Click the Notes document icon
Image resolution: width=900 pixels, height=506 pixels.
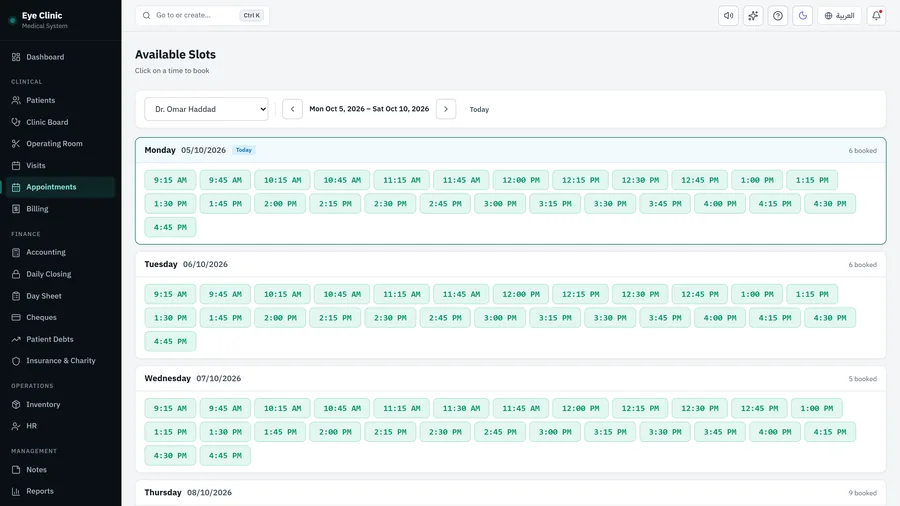[x=16, y=470]
